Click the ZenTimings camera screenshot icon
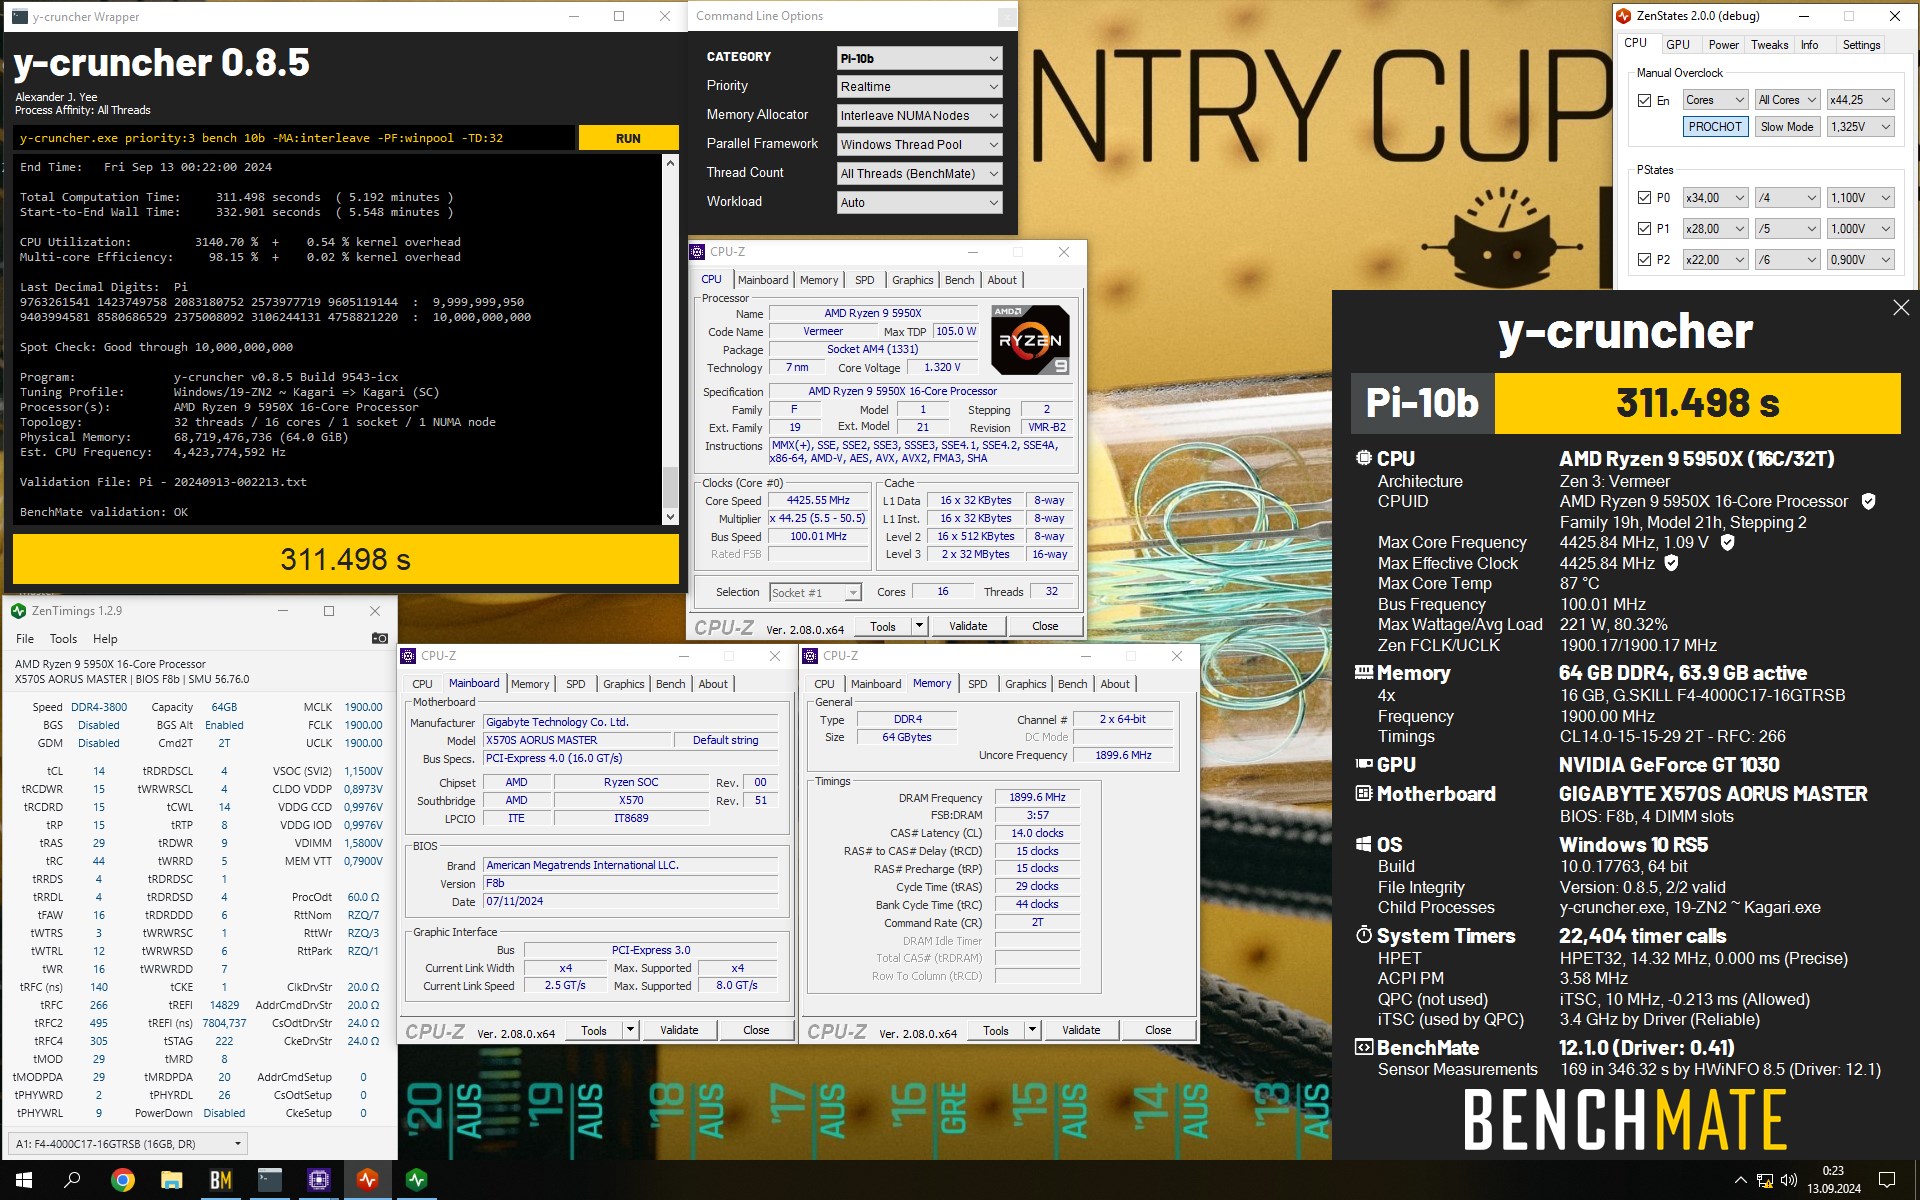Viewport: 1920px width, 1200px height. pos(379,638)
